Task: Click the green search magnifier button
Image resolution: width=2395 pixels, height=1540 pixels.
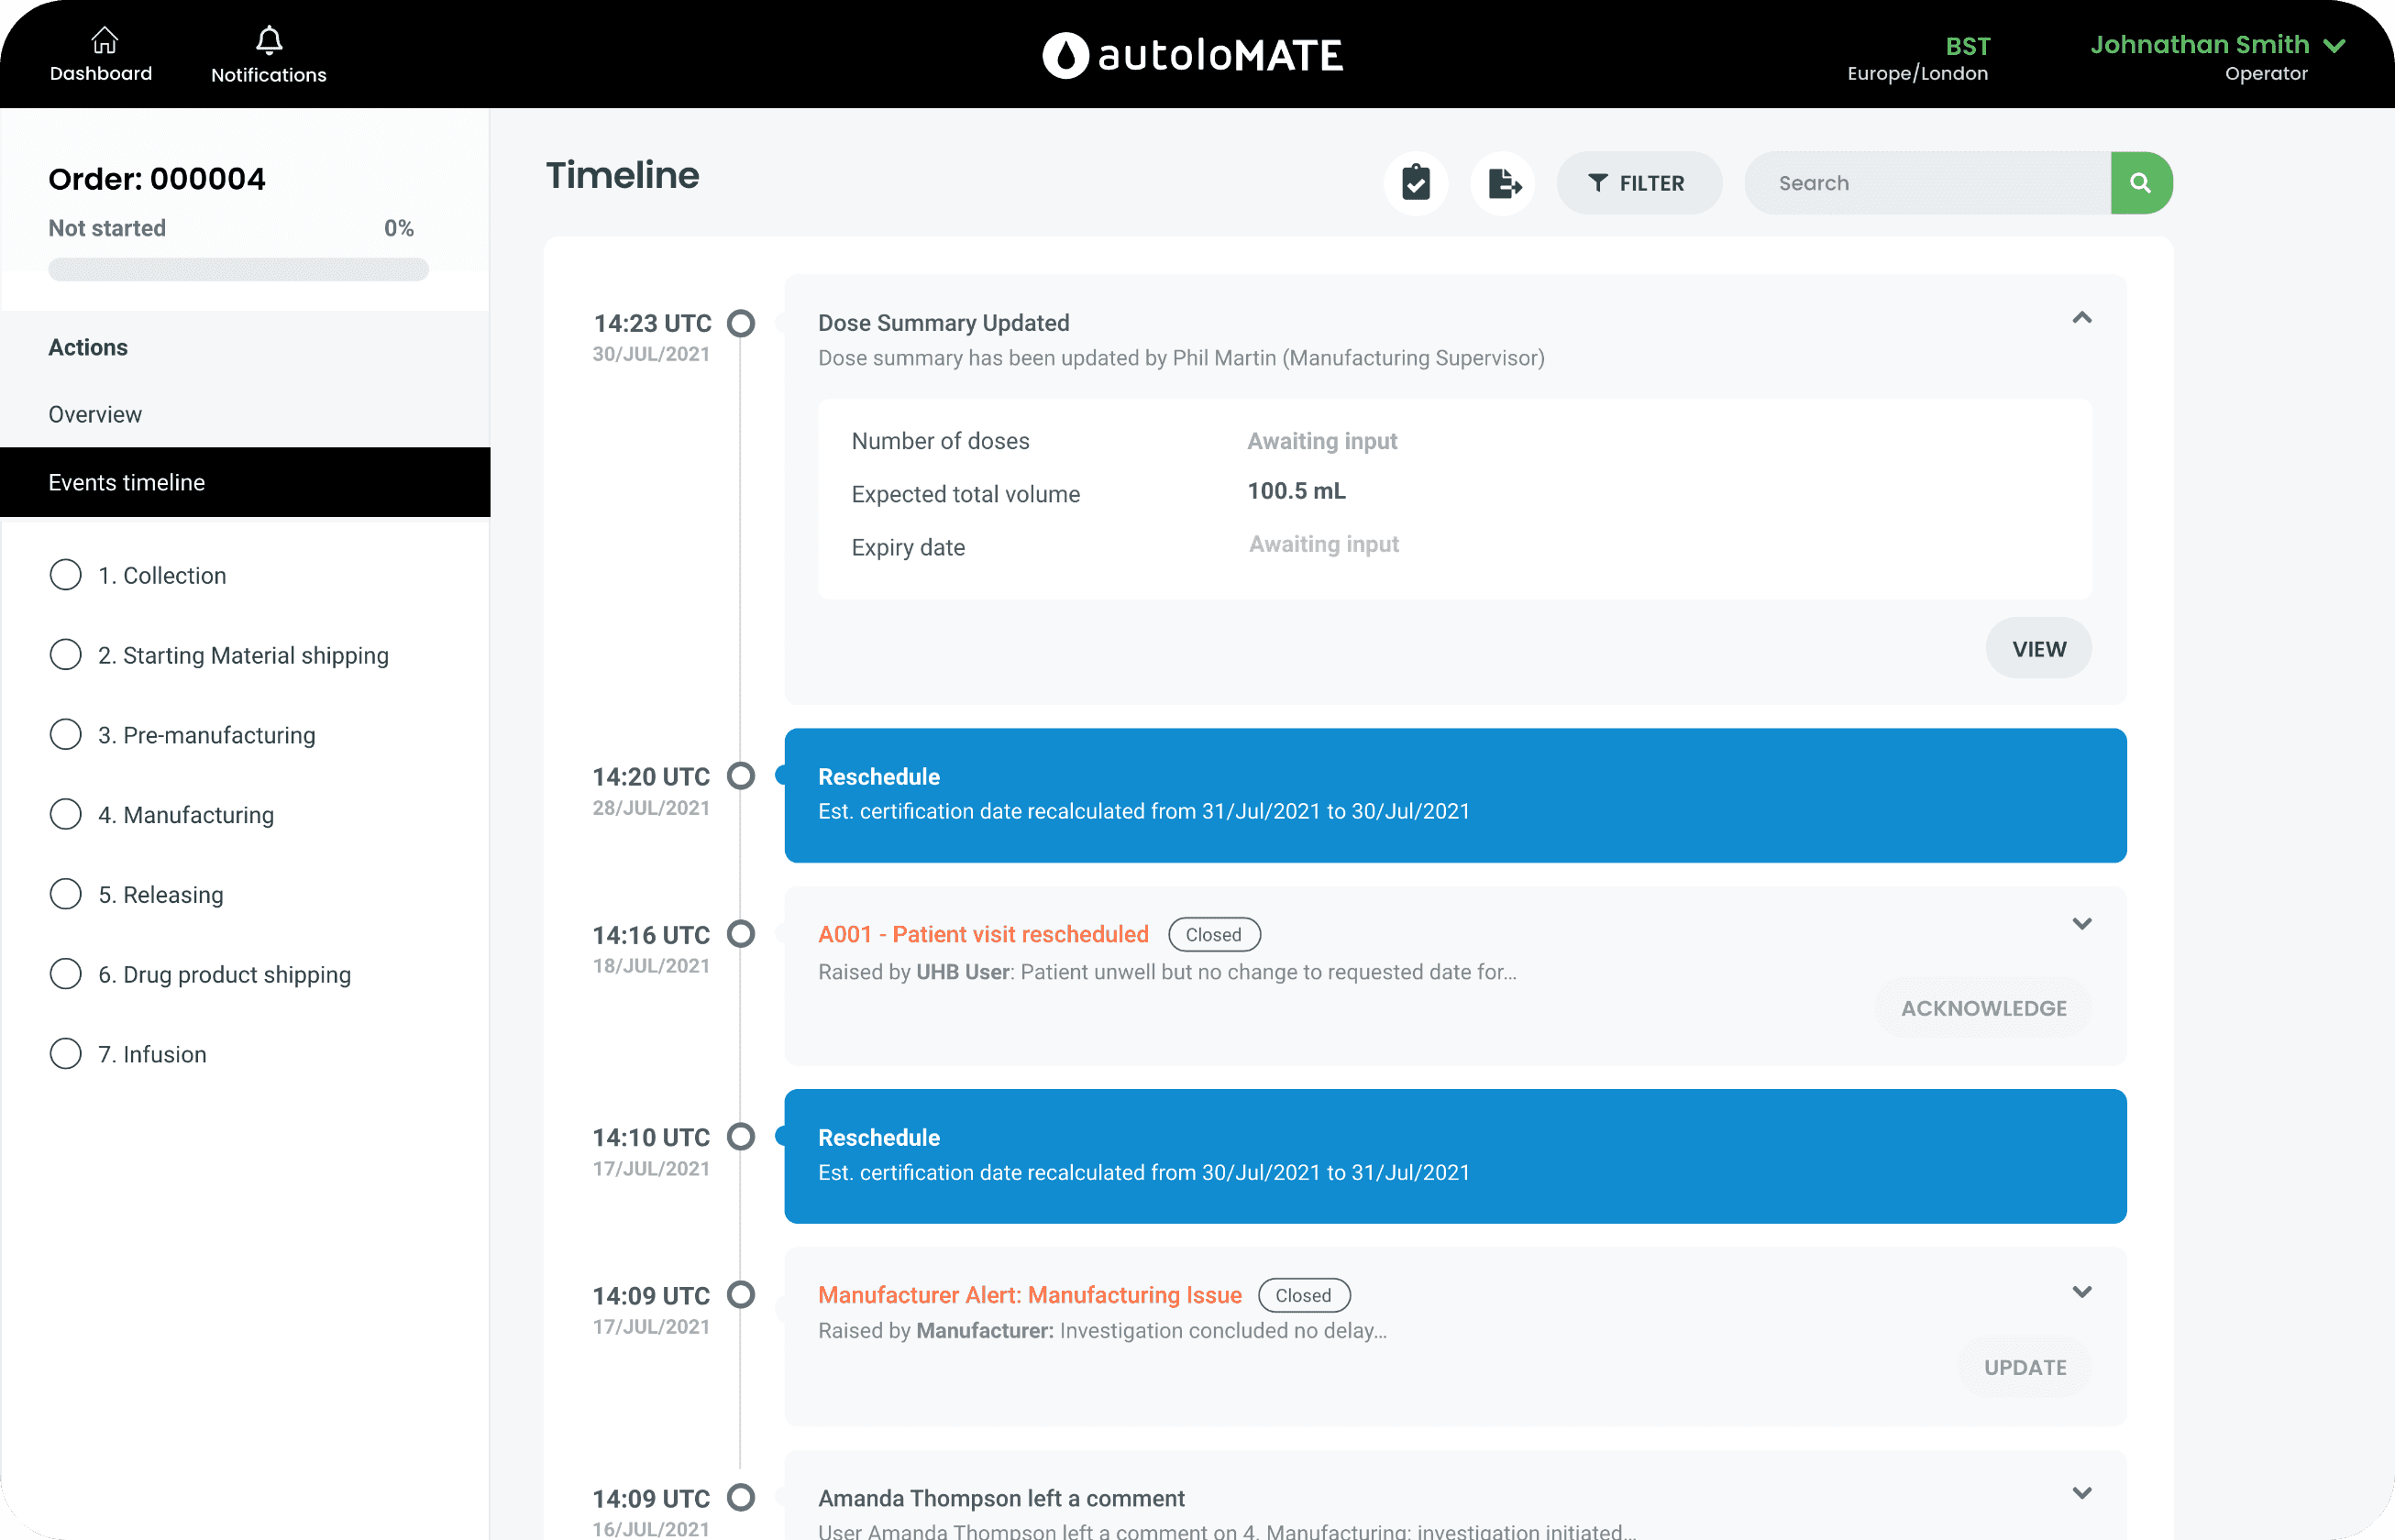Action: pos(2140,183)
